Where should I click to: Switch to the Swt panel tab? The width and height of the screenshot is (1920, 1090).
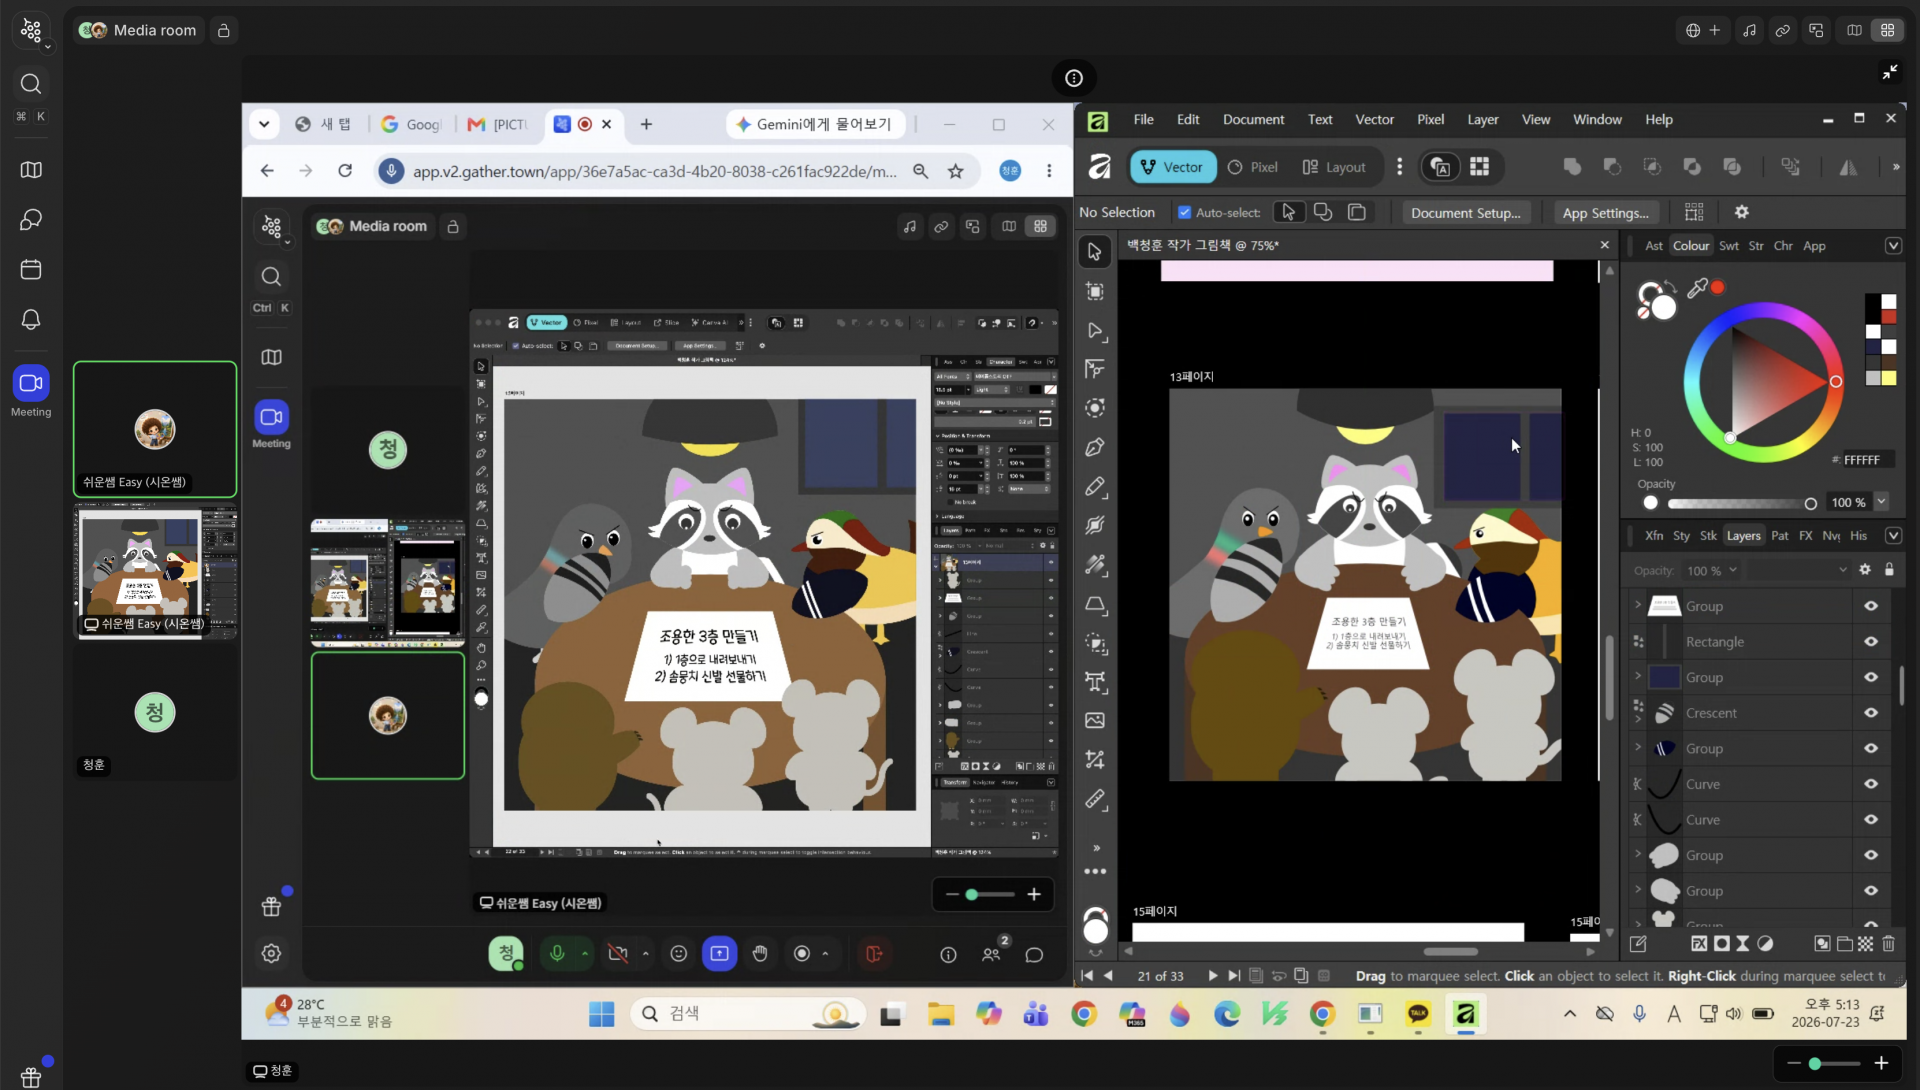pos(1729,246)
